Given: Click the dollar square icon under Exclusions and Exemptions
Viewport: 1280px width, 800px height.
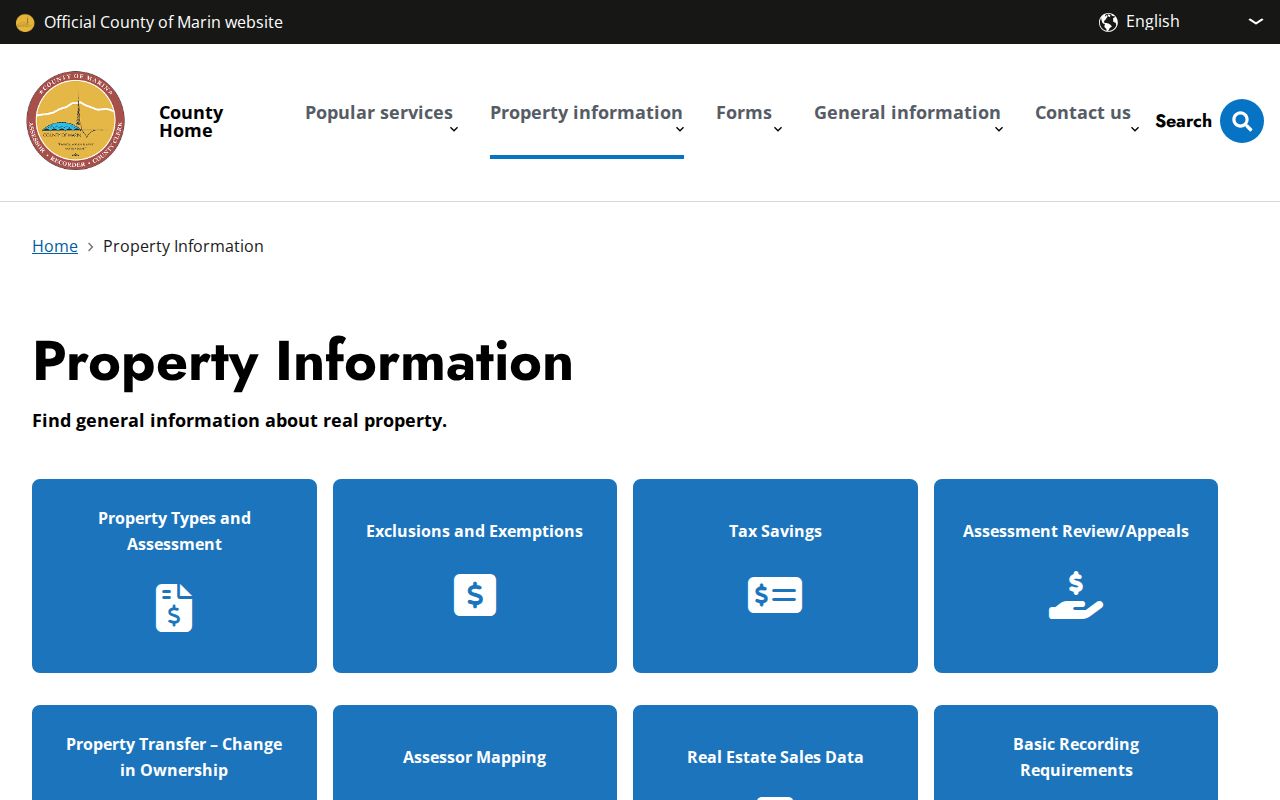Looking at the screenshot, I should coord(475,595).
